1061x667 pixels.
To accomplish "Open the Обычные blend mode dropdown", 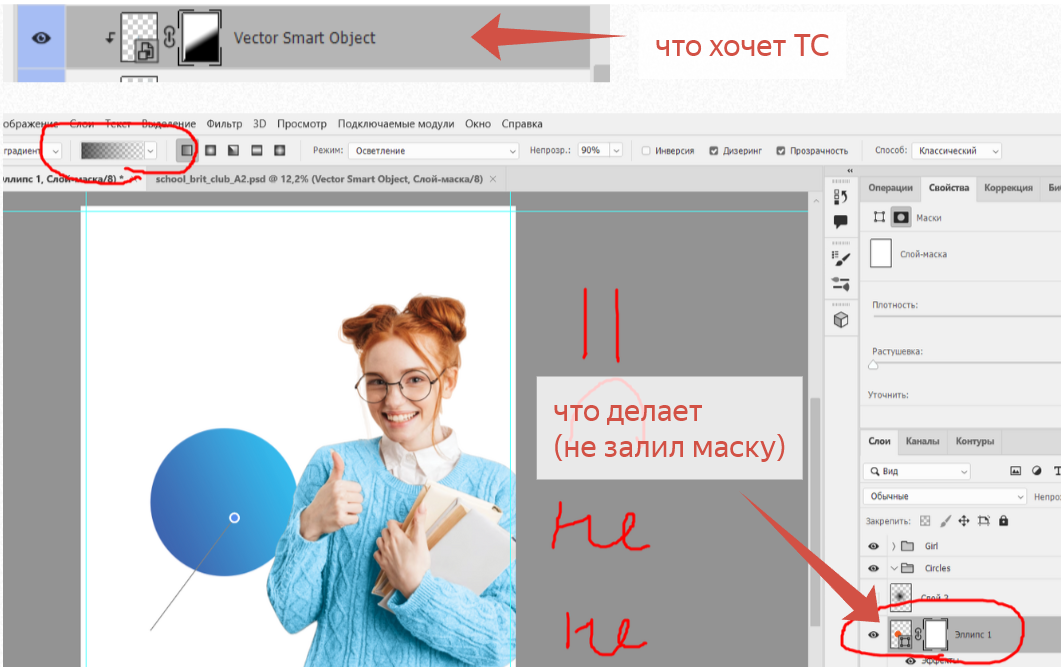I will pos(945,497).
